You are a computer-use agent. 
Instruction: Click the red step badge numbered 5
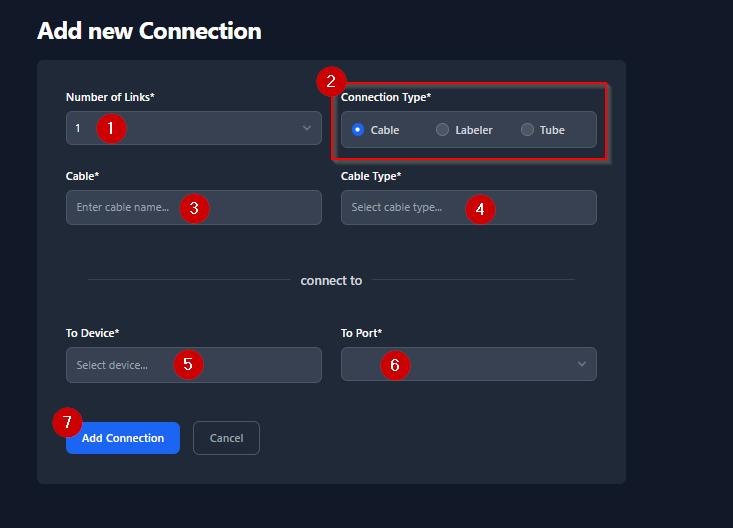click(188, 364)
